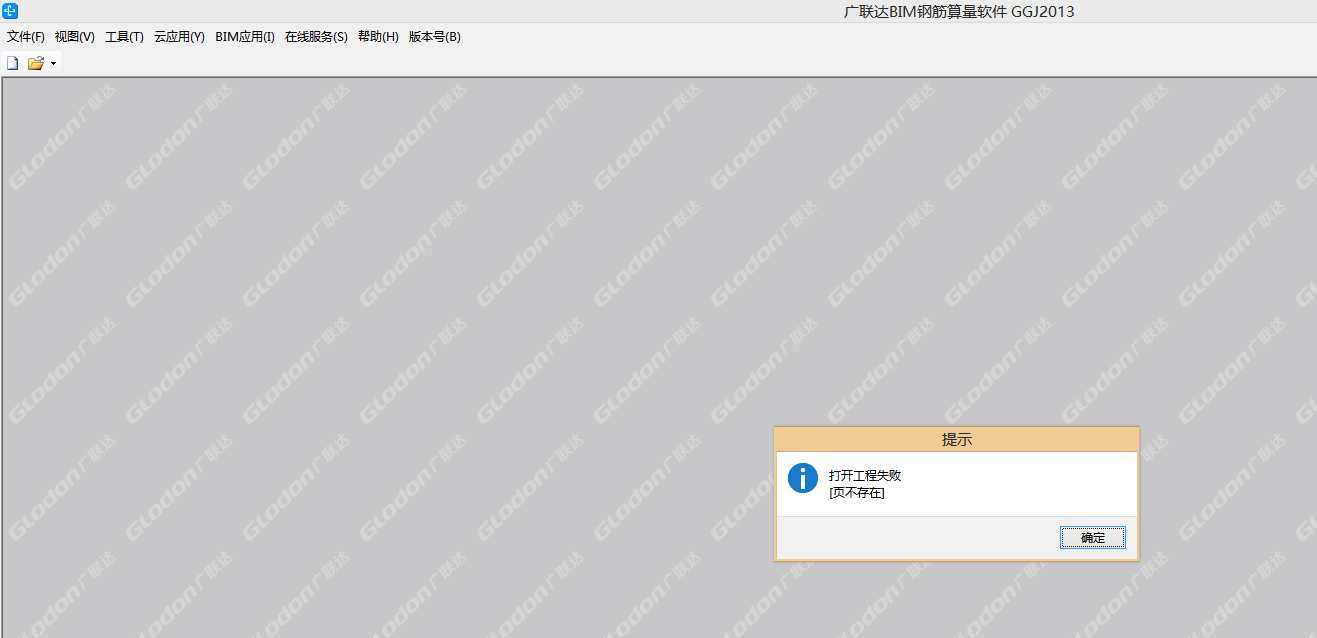Open a project with the folder icon
Viewport: 1317px width, 638px height.
[x=36, y=63]
